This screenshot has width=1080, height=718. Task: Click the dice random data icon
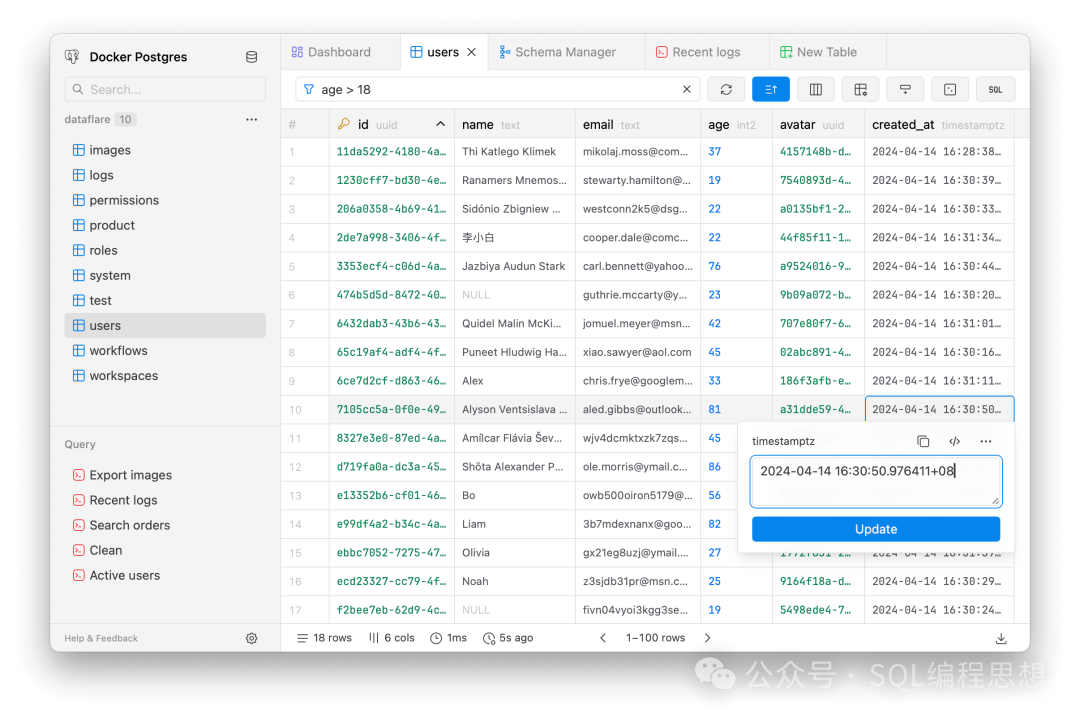coord(950,89)
